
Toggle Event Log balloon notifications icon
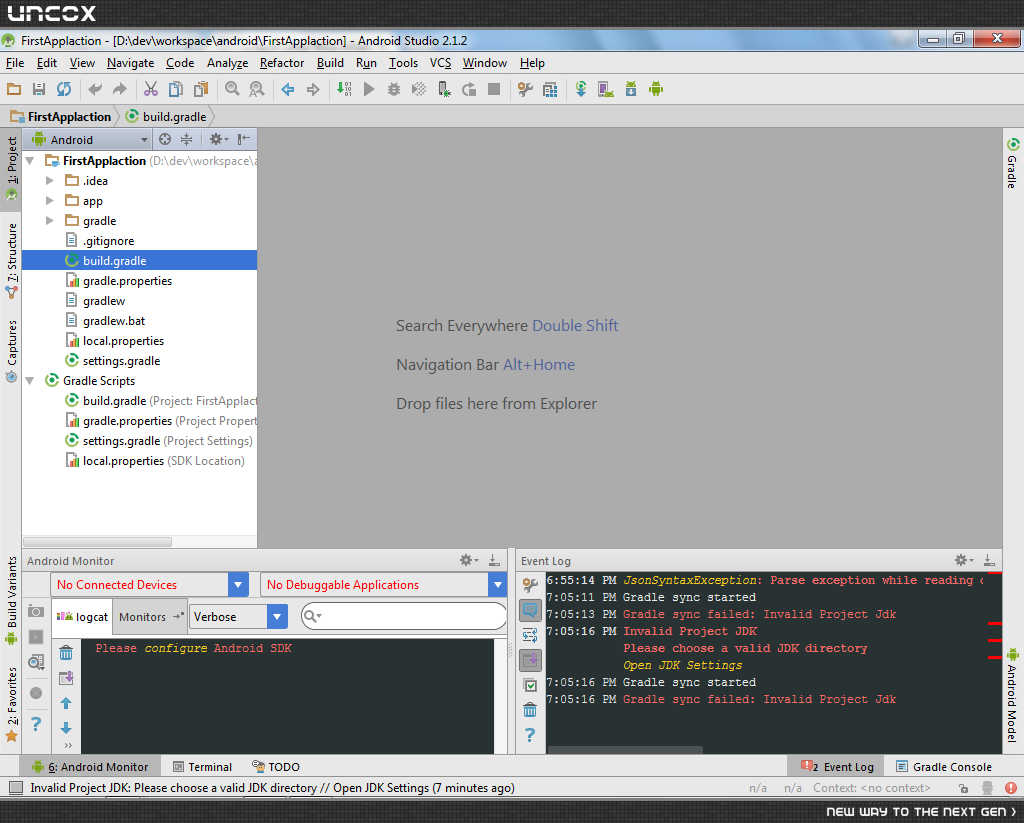(530, 611)
